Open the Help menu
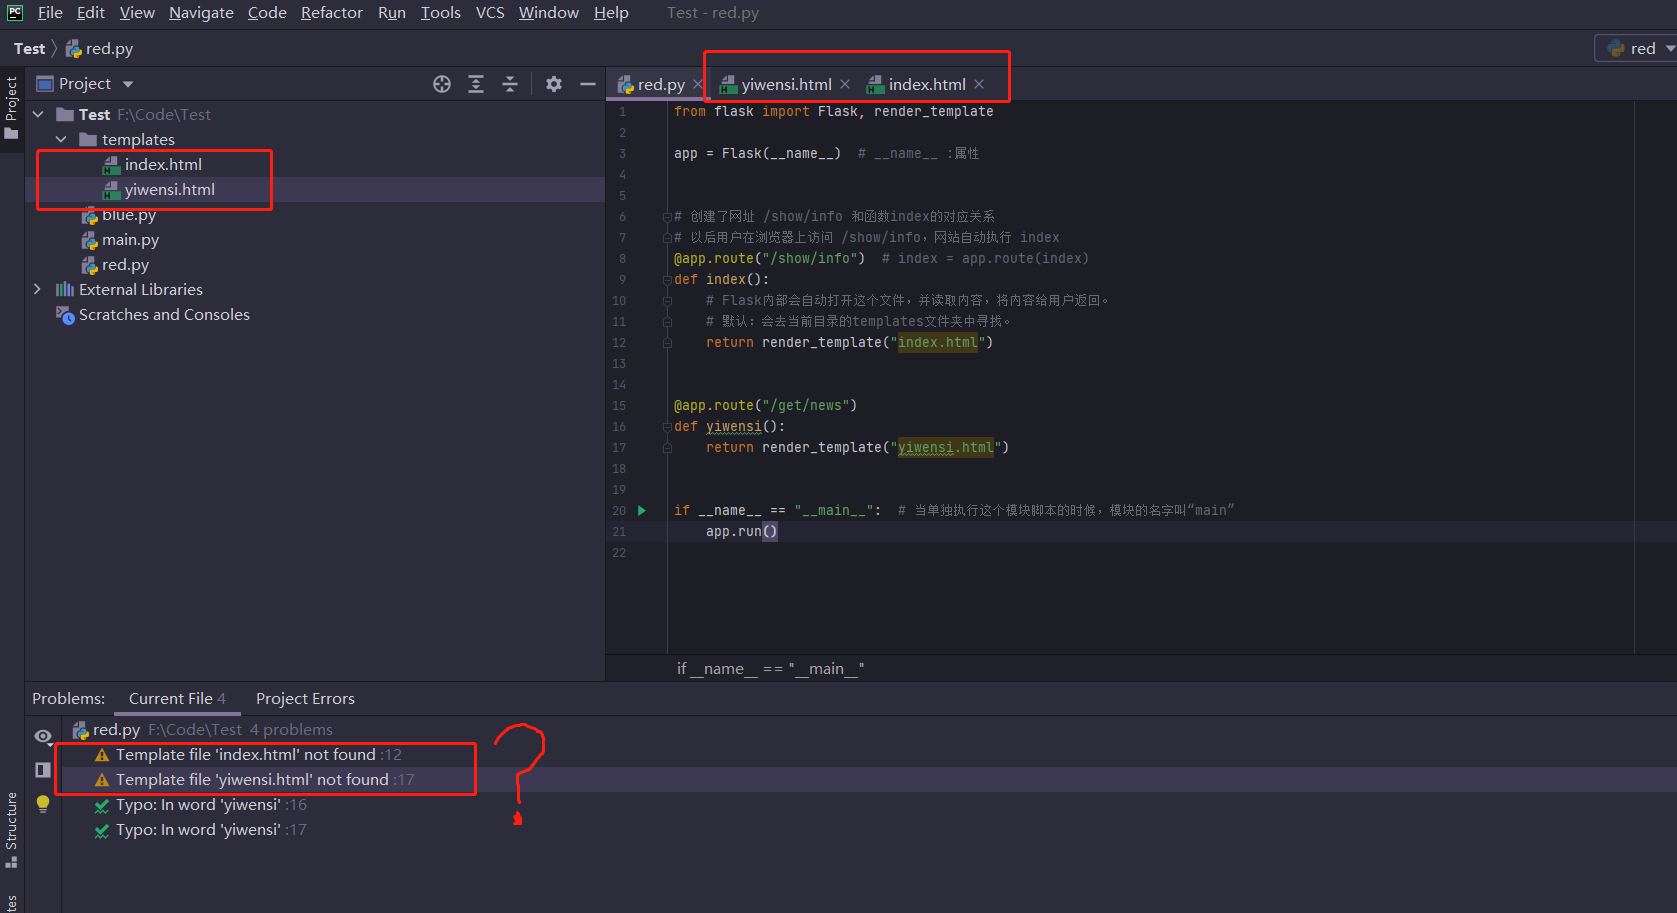The image size is (1677, 913). point(611,13)
